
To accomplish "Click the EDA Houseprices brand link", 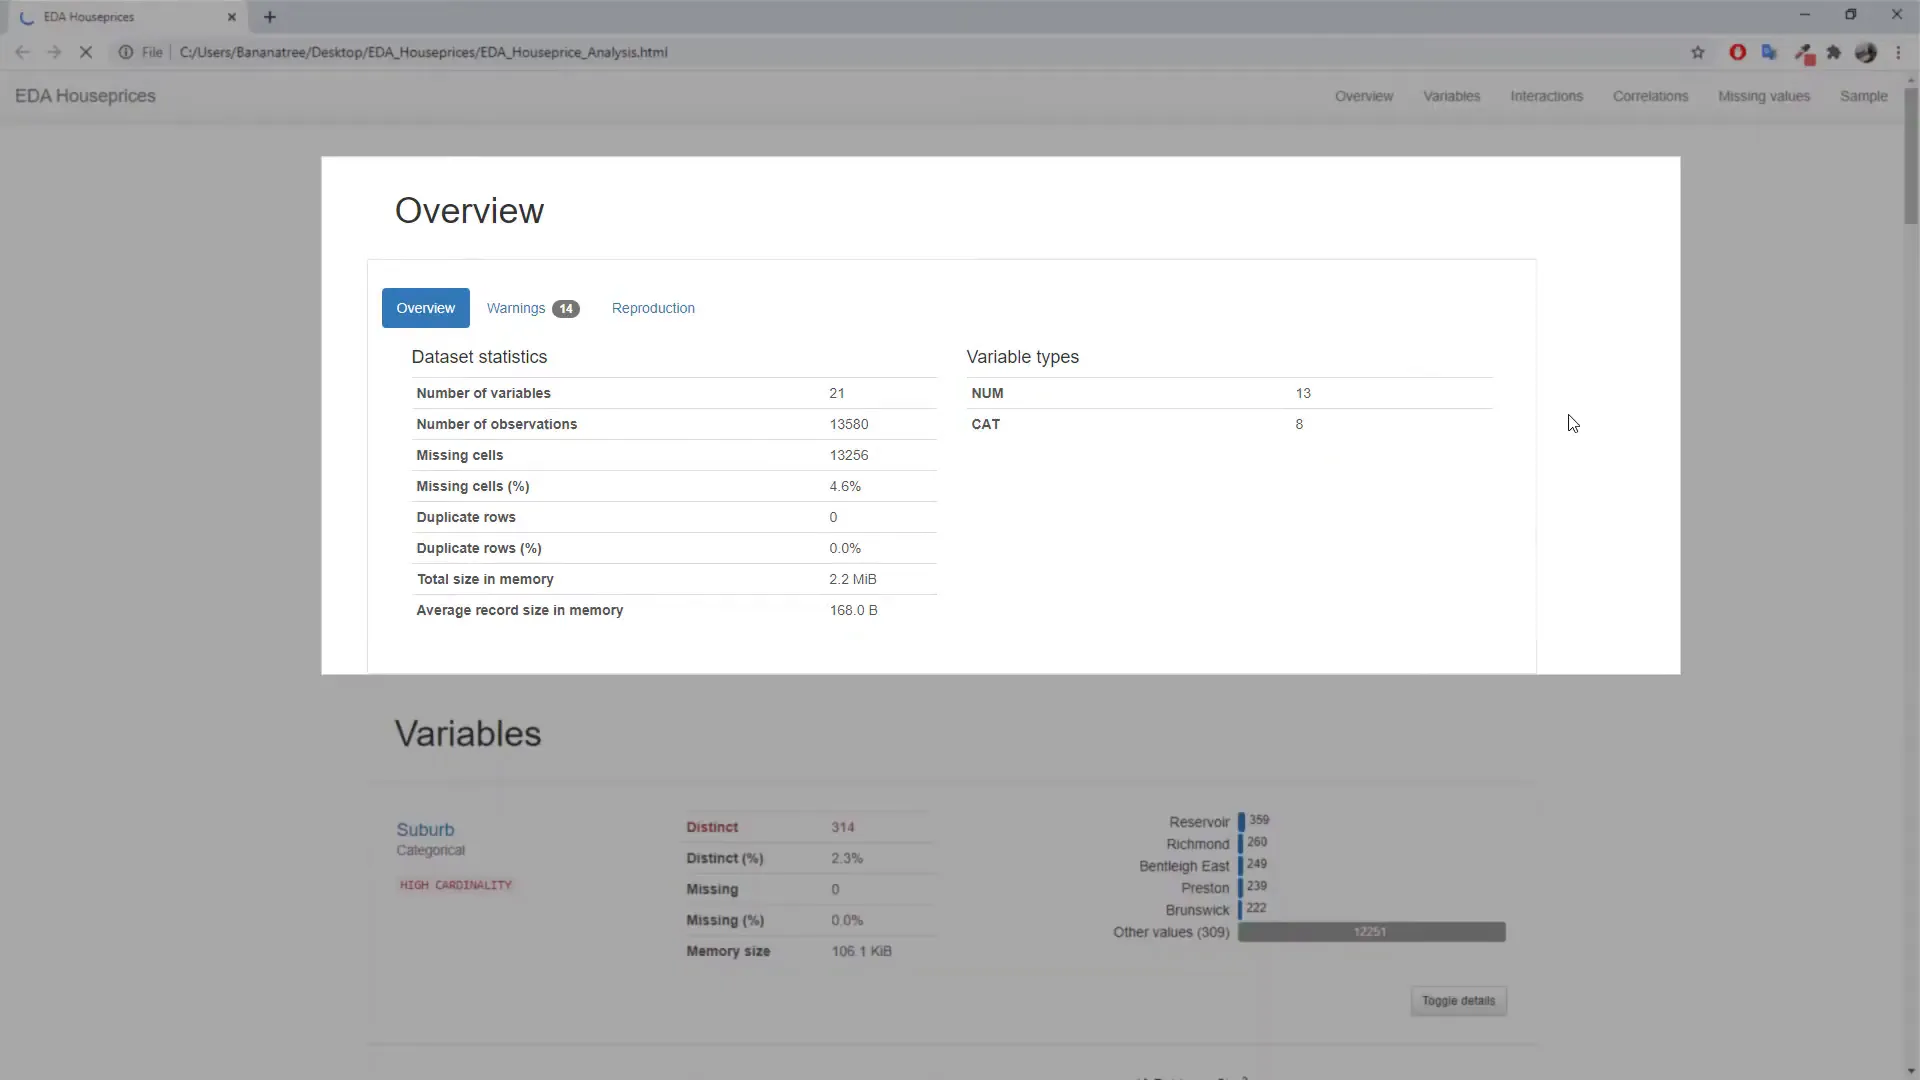I will 85,96.
